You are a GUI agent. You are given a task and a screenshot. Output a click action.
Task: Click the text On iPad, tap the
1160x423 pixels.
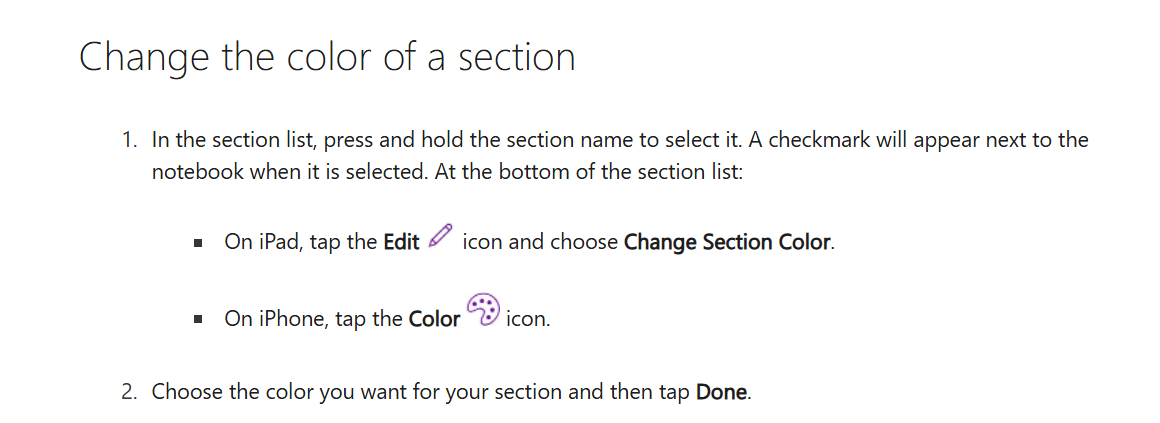(301, 242)
